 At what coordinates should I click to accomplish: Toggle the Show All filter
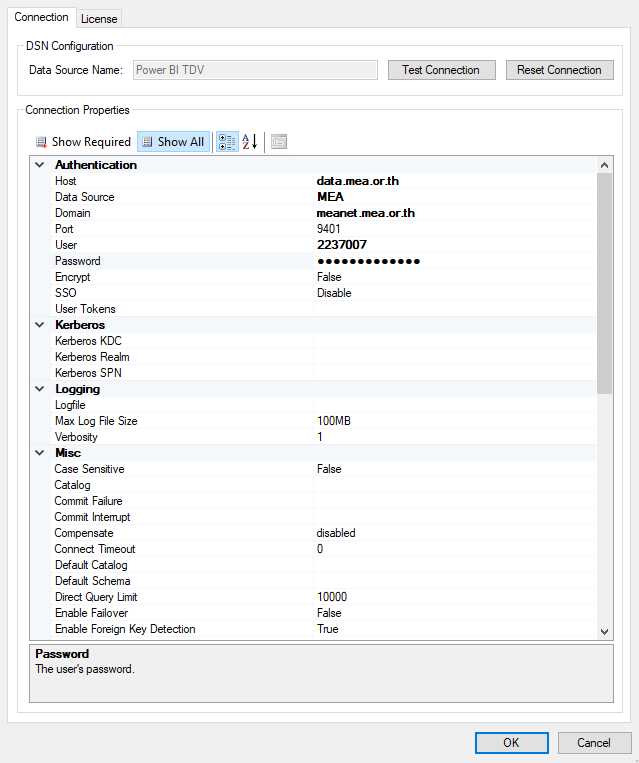click(x=173, y=142)
